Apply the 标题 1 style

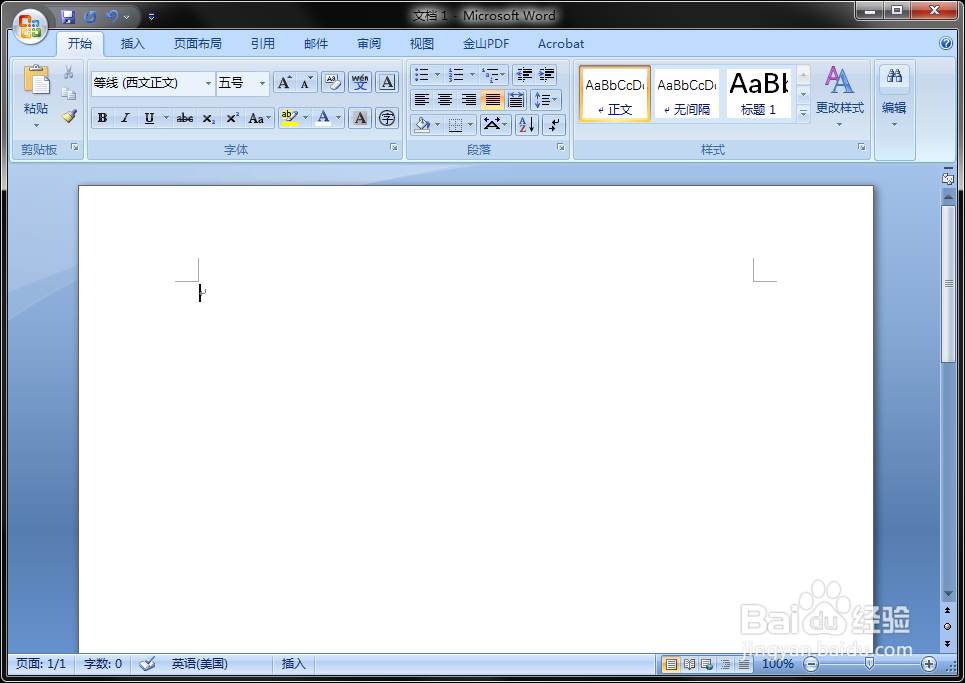758,94
